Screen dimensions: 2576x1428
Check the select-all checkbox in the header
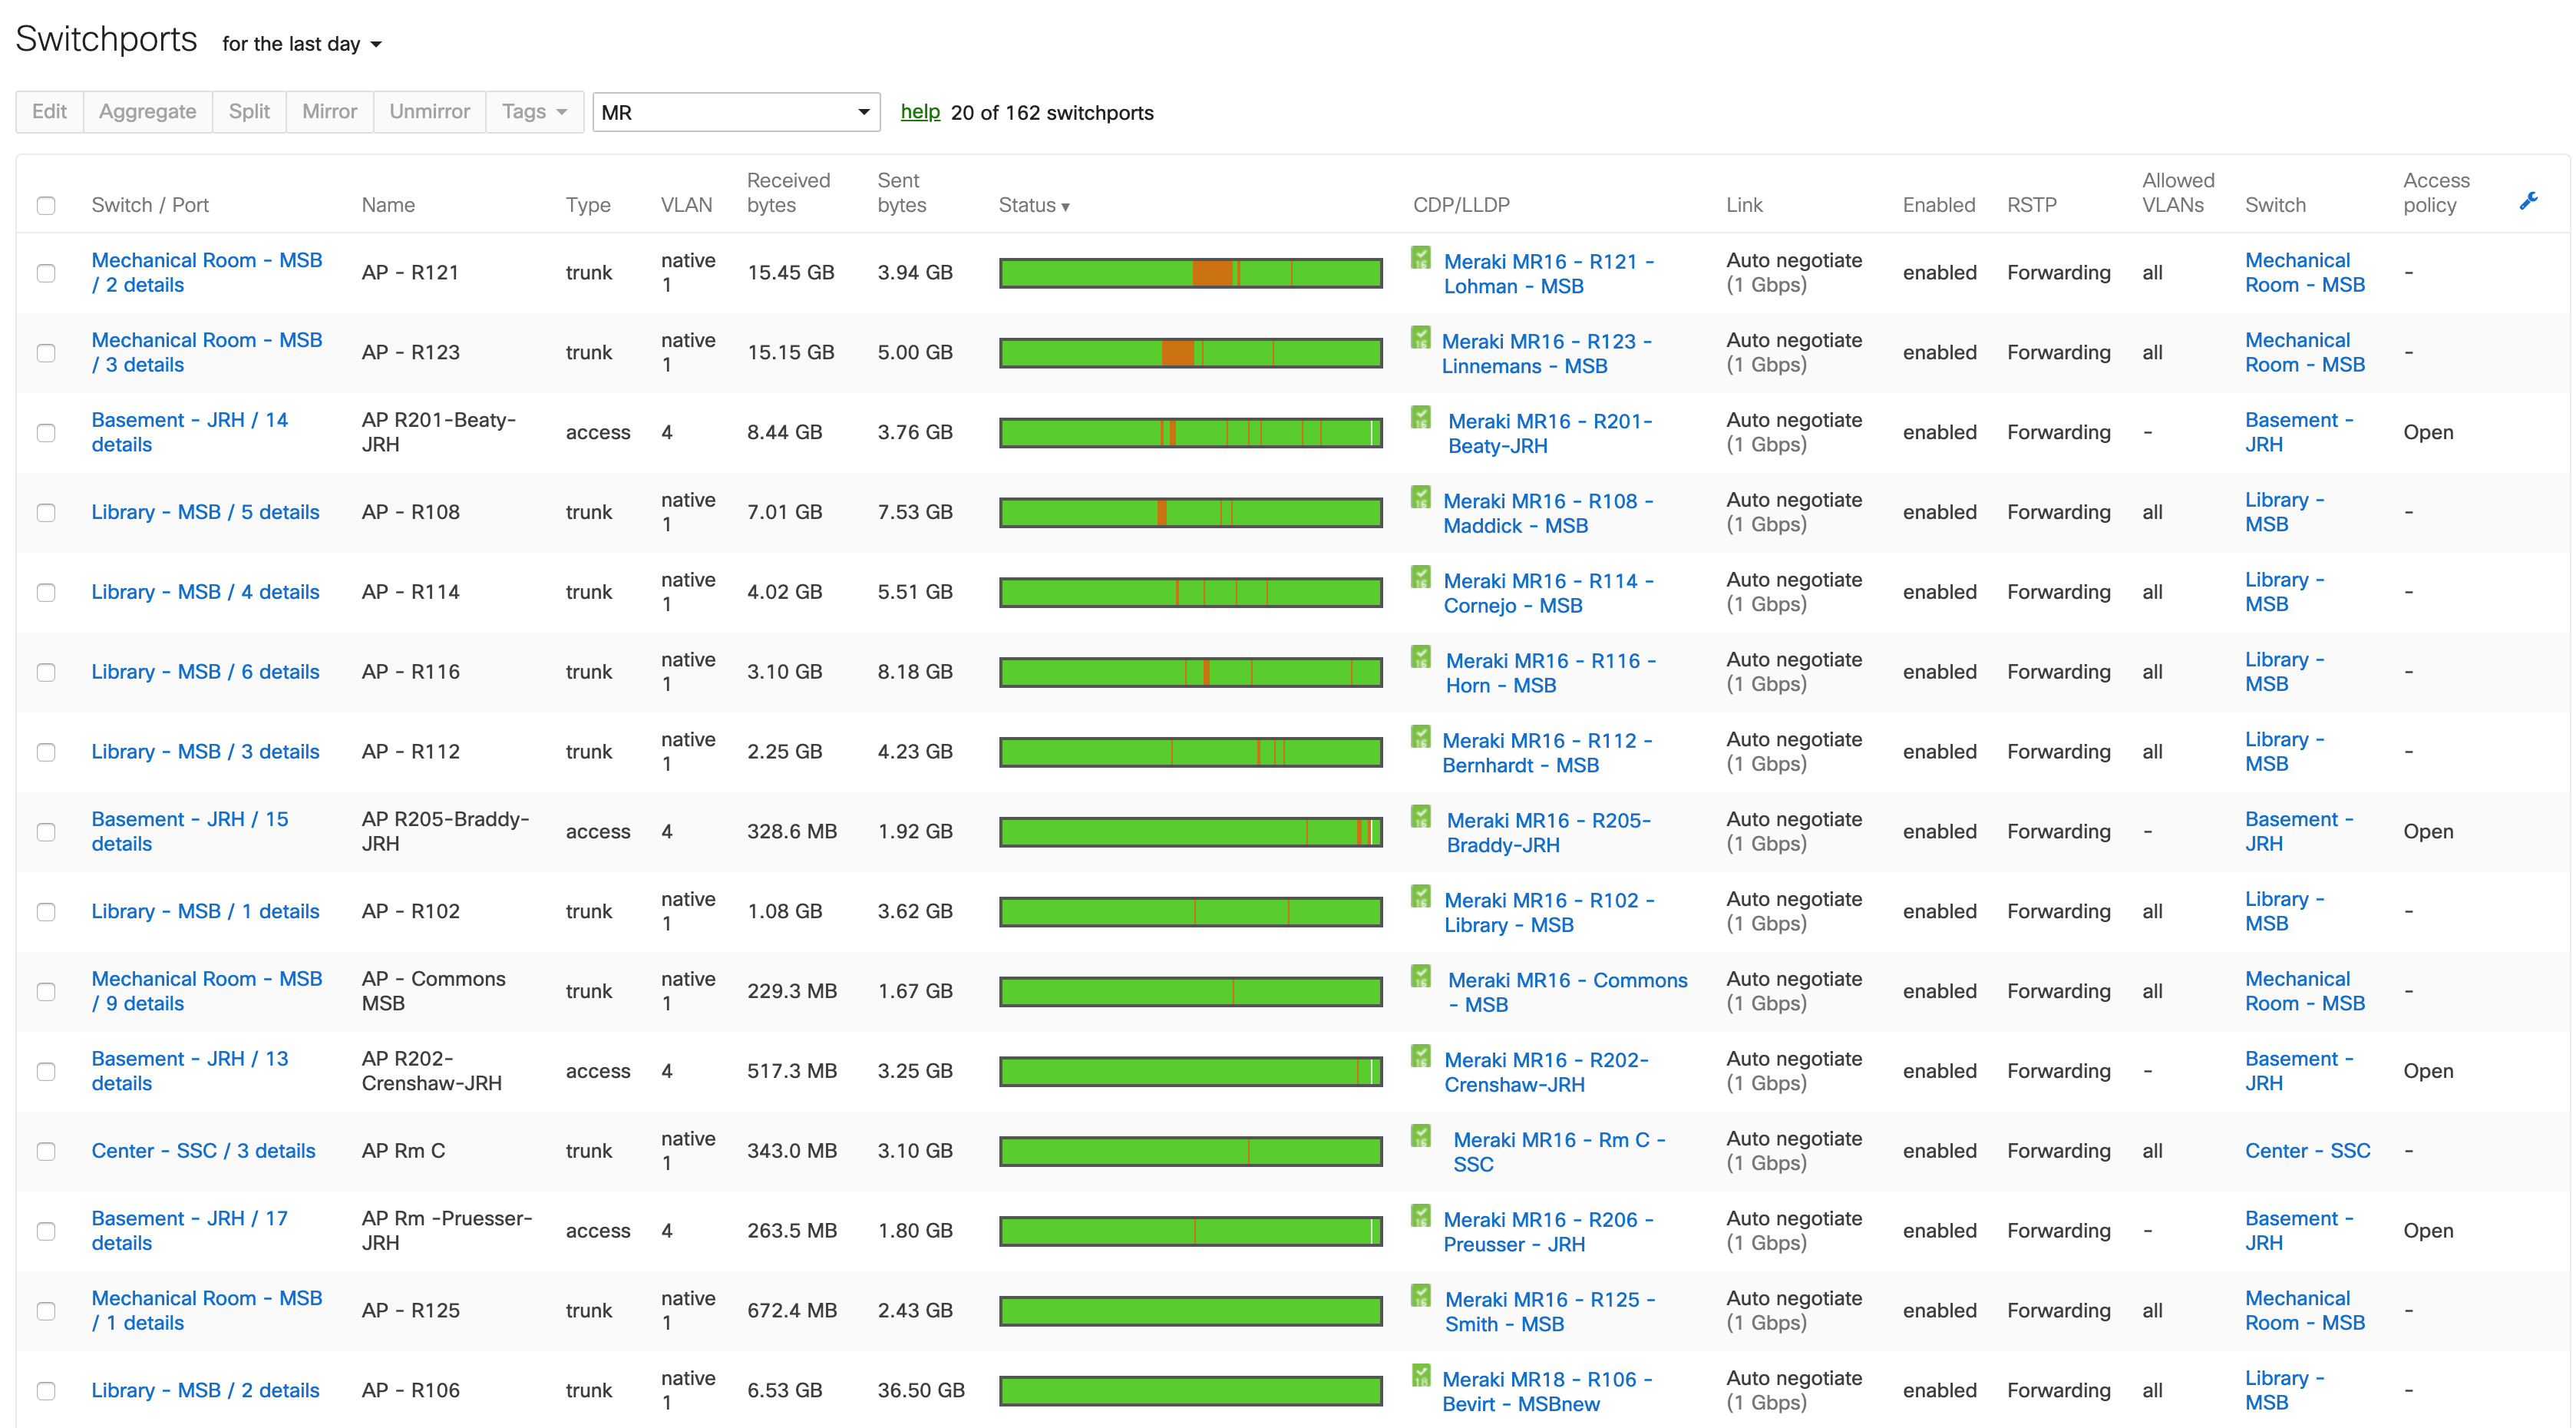tap(46, 205)
